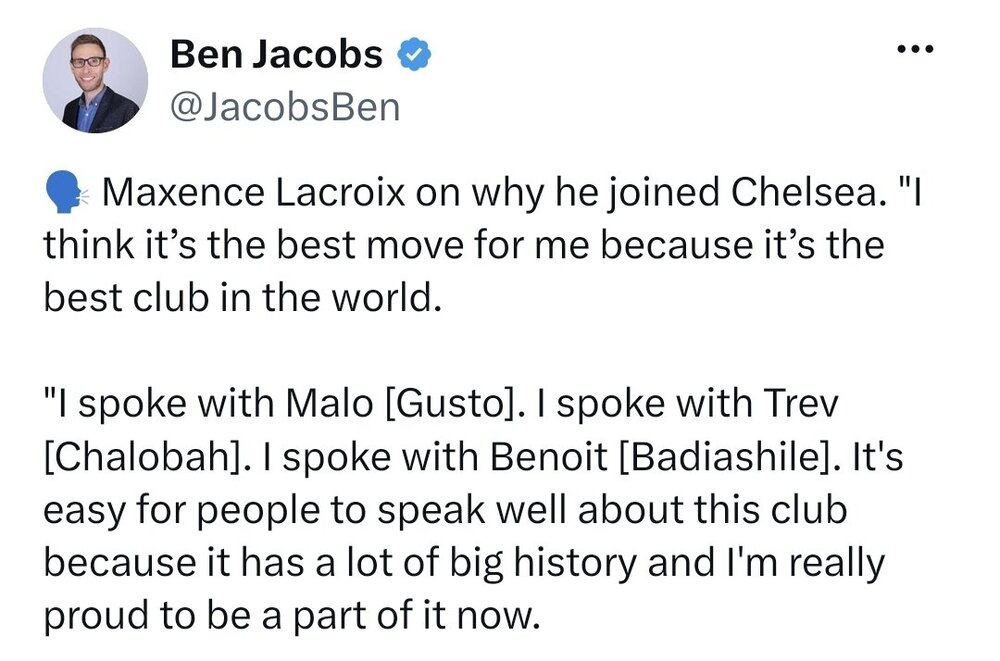Open Ben Jacobs' profile picture
The width and height of the screenshot is (1000, 661).
coord(95,80)
